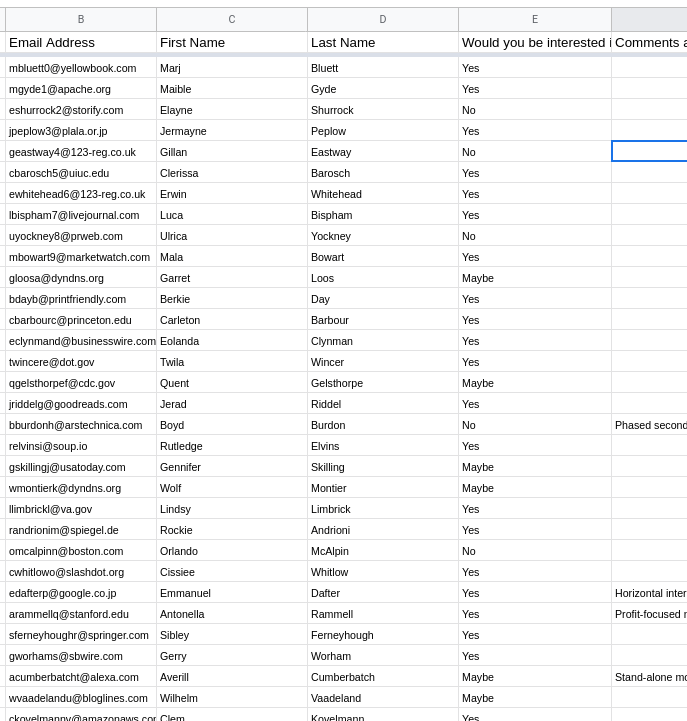Select the email cell gloosa@dyndns.org

point(81,278)
